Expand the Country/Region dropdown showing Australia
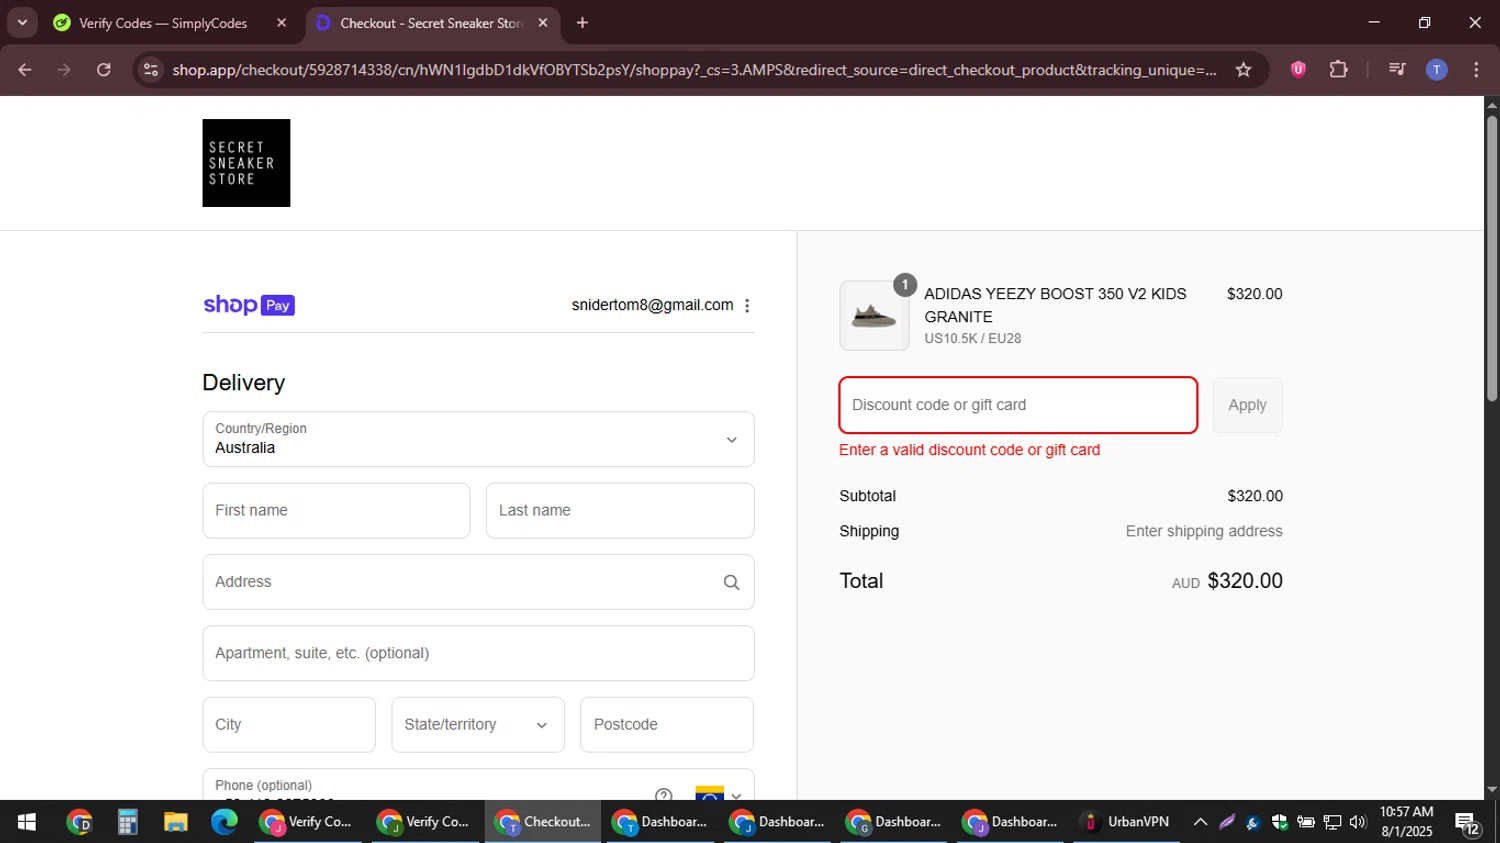The width and height of the screenshot is (1500, 843). pos(478,439)
